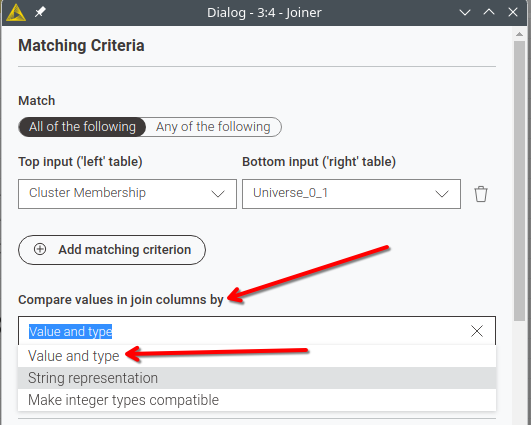Open the Cluster Membership left table dropdown
This screenshot has width=531, height=425.
(x=127, y=194)
